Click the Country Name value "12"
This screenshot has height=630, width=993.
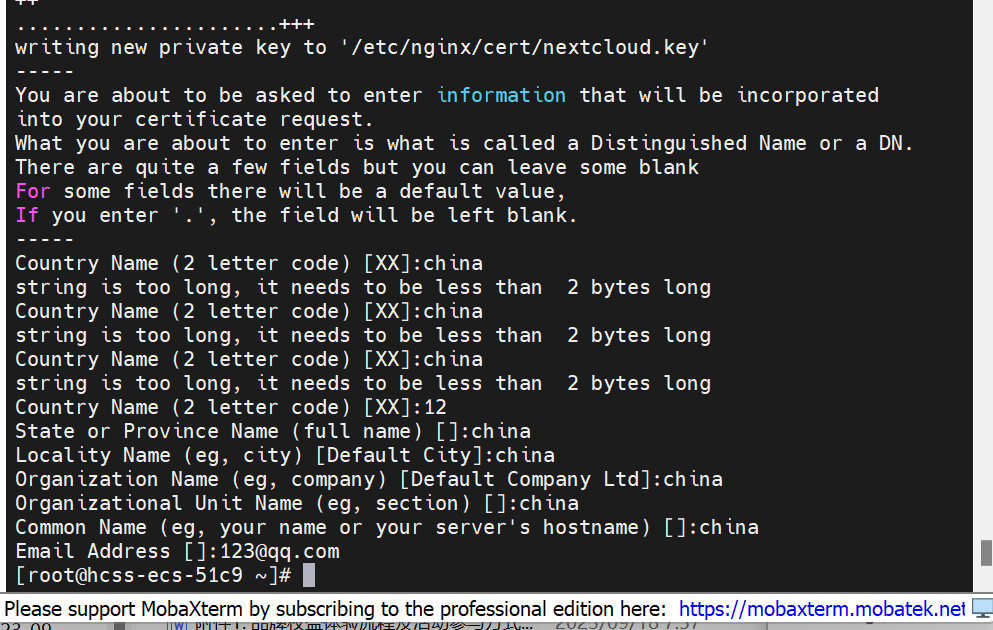point(435,407)
